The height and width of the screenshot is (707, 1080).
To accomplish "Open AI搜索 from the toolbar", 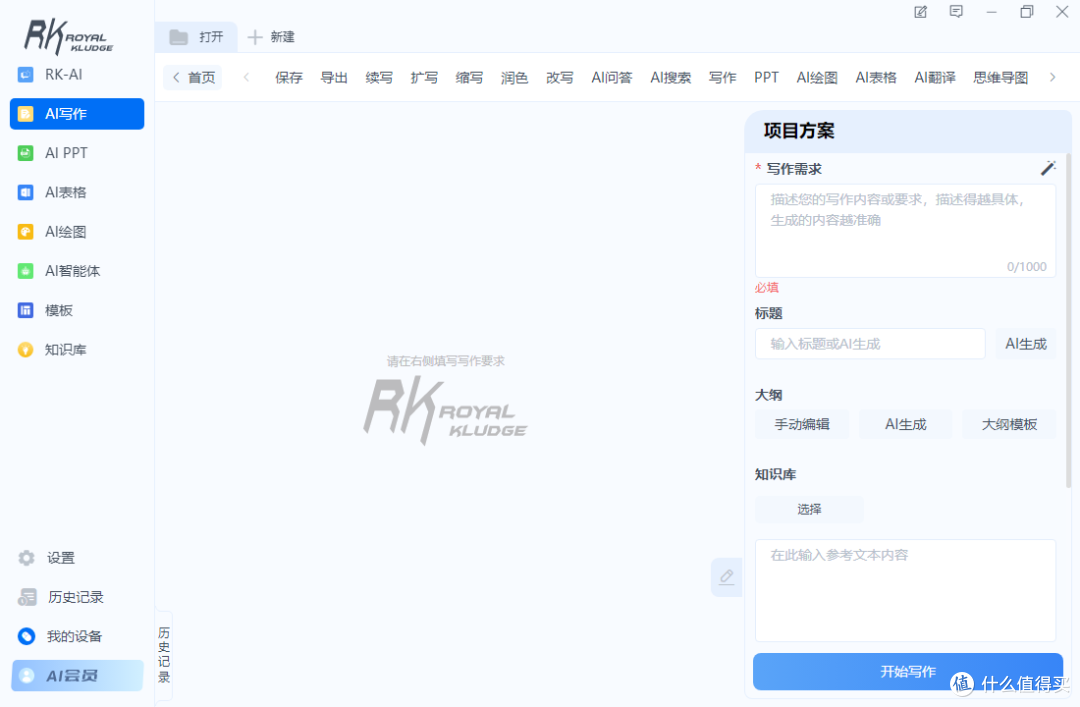I will click(x=670, y=77).
